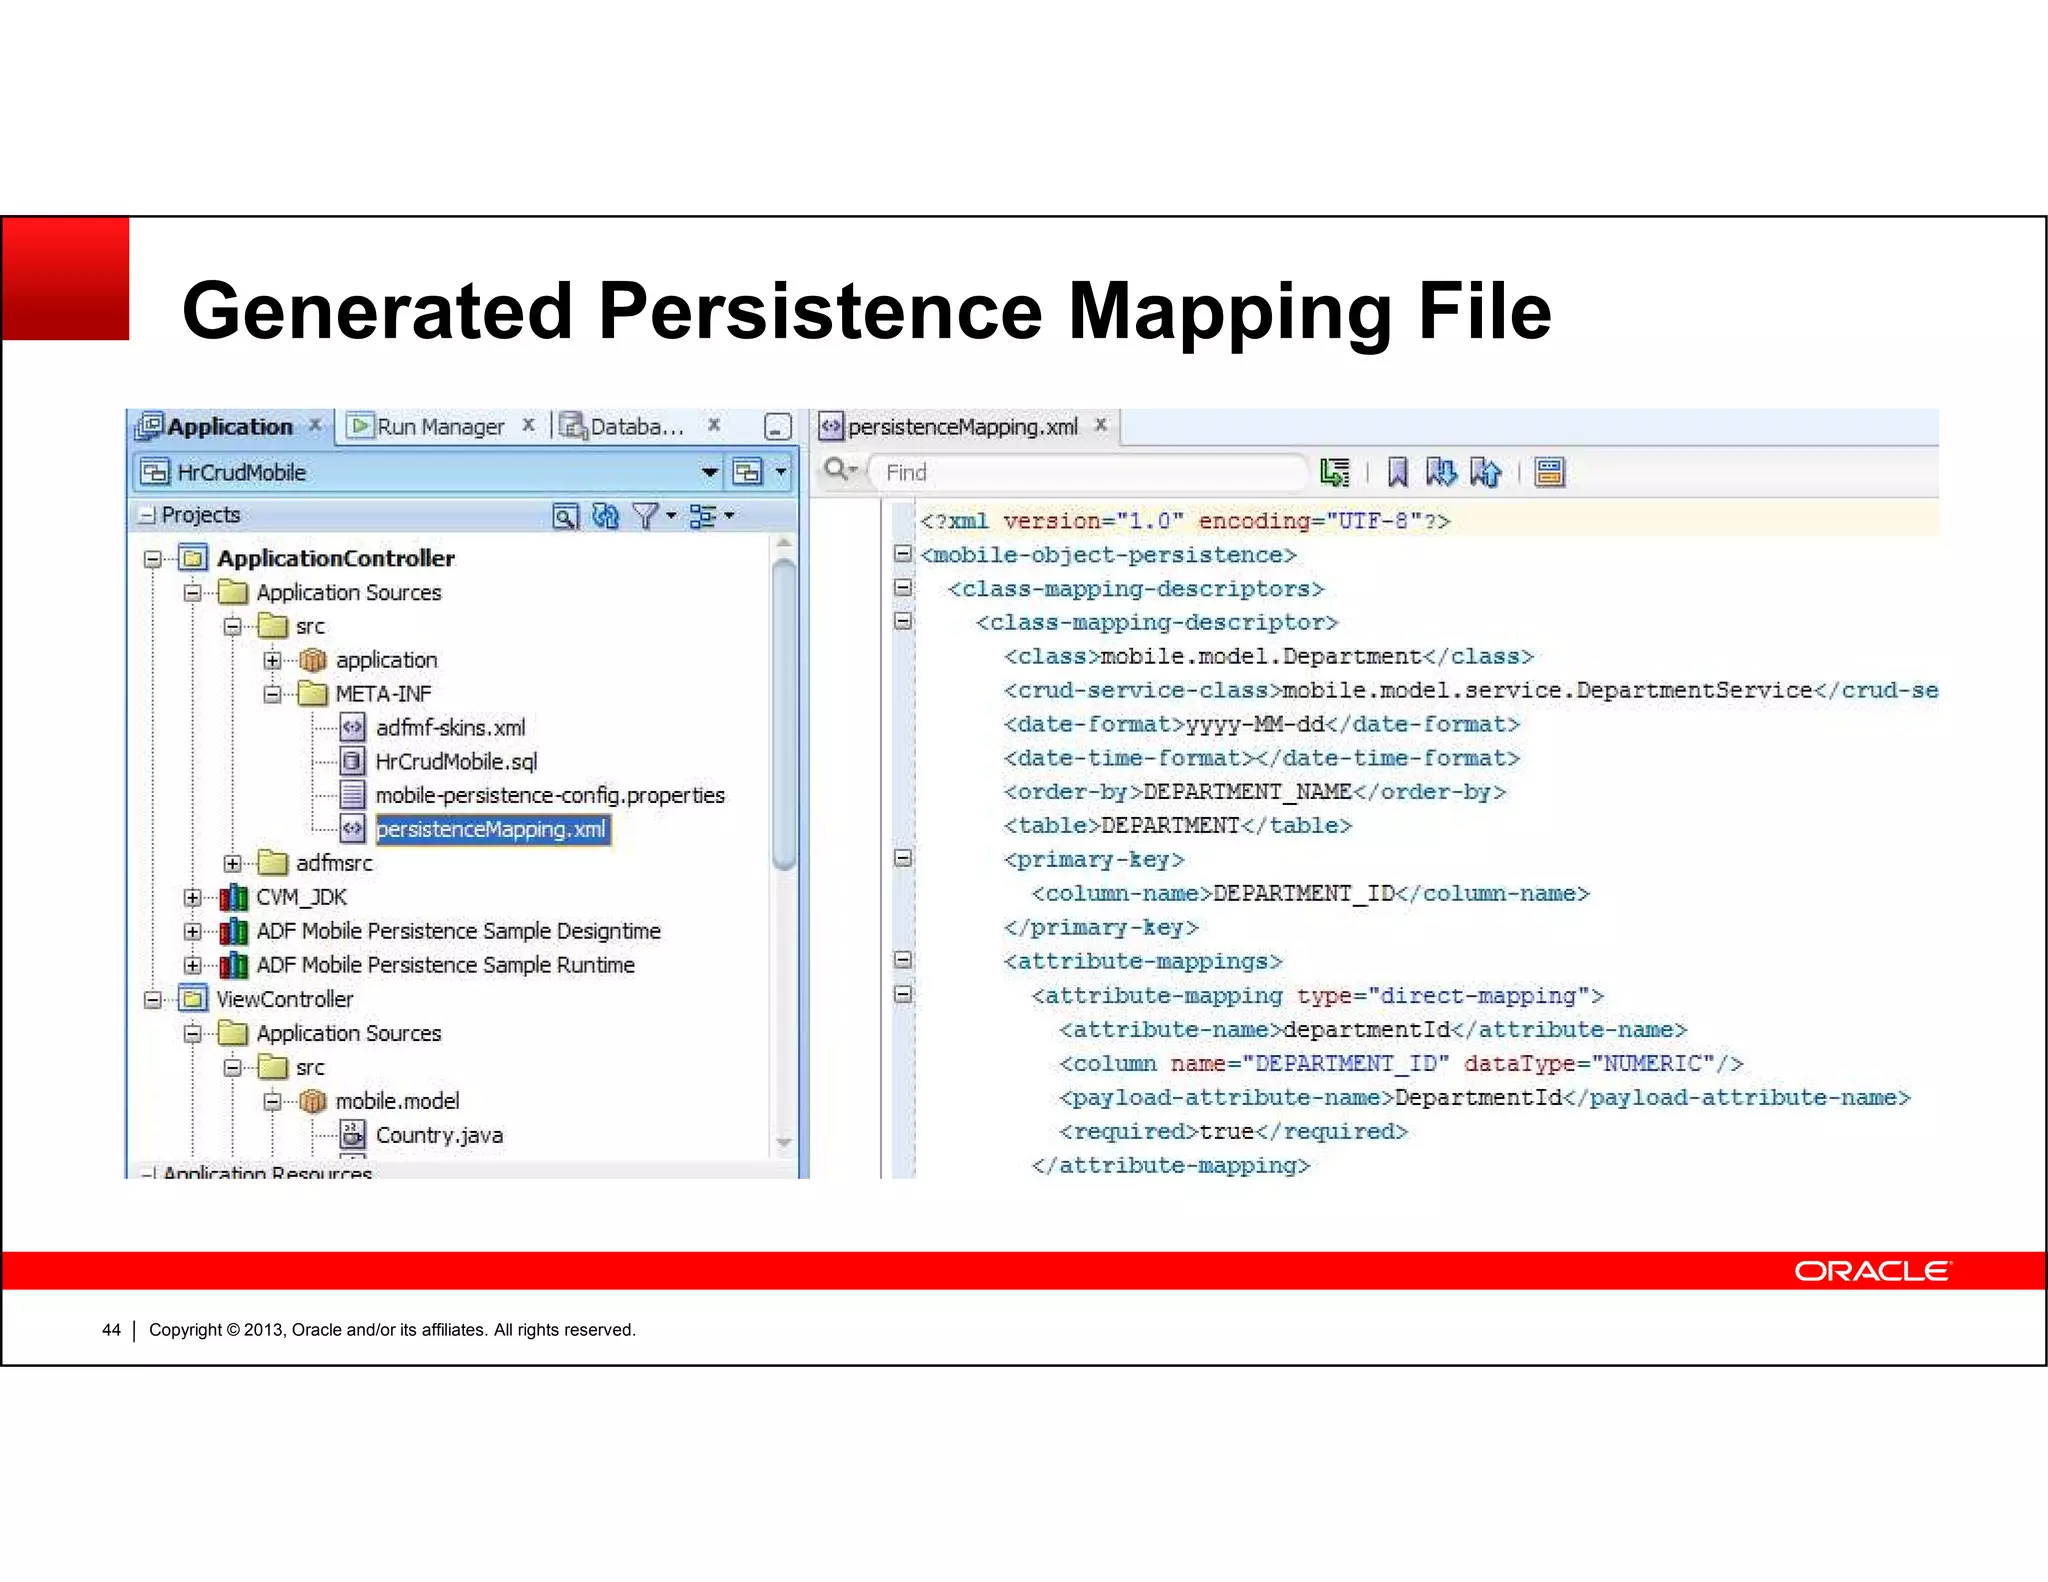
Task: Click the search magnifier icon beside Find
Action: point(836,470)
